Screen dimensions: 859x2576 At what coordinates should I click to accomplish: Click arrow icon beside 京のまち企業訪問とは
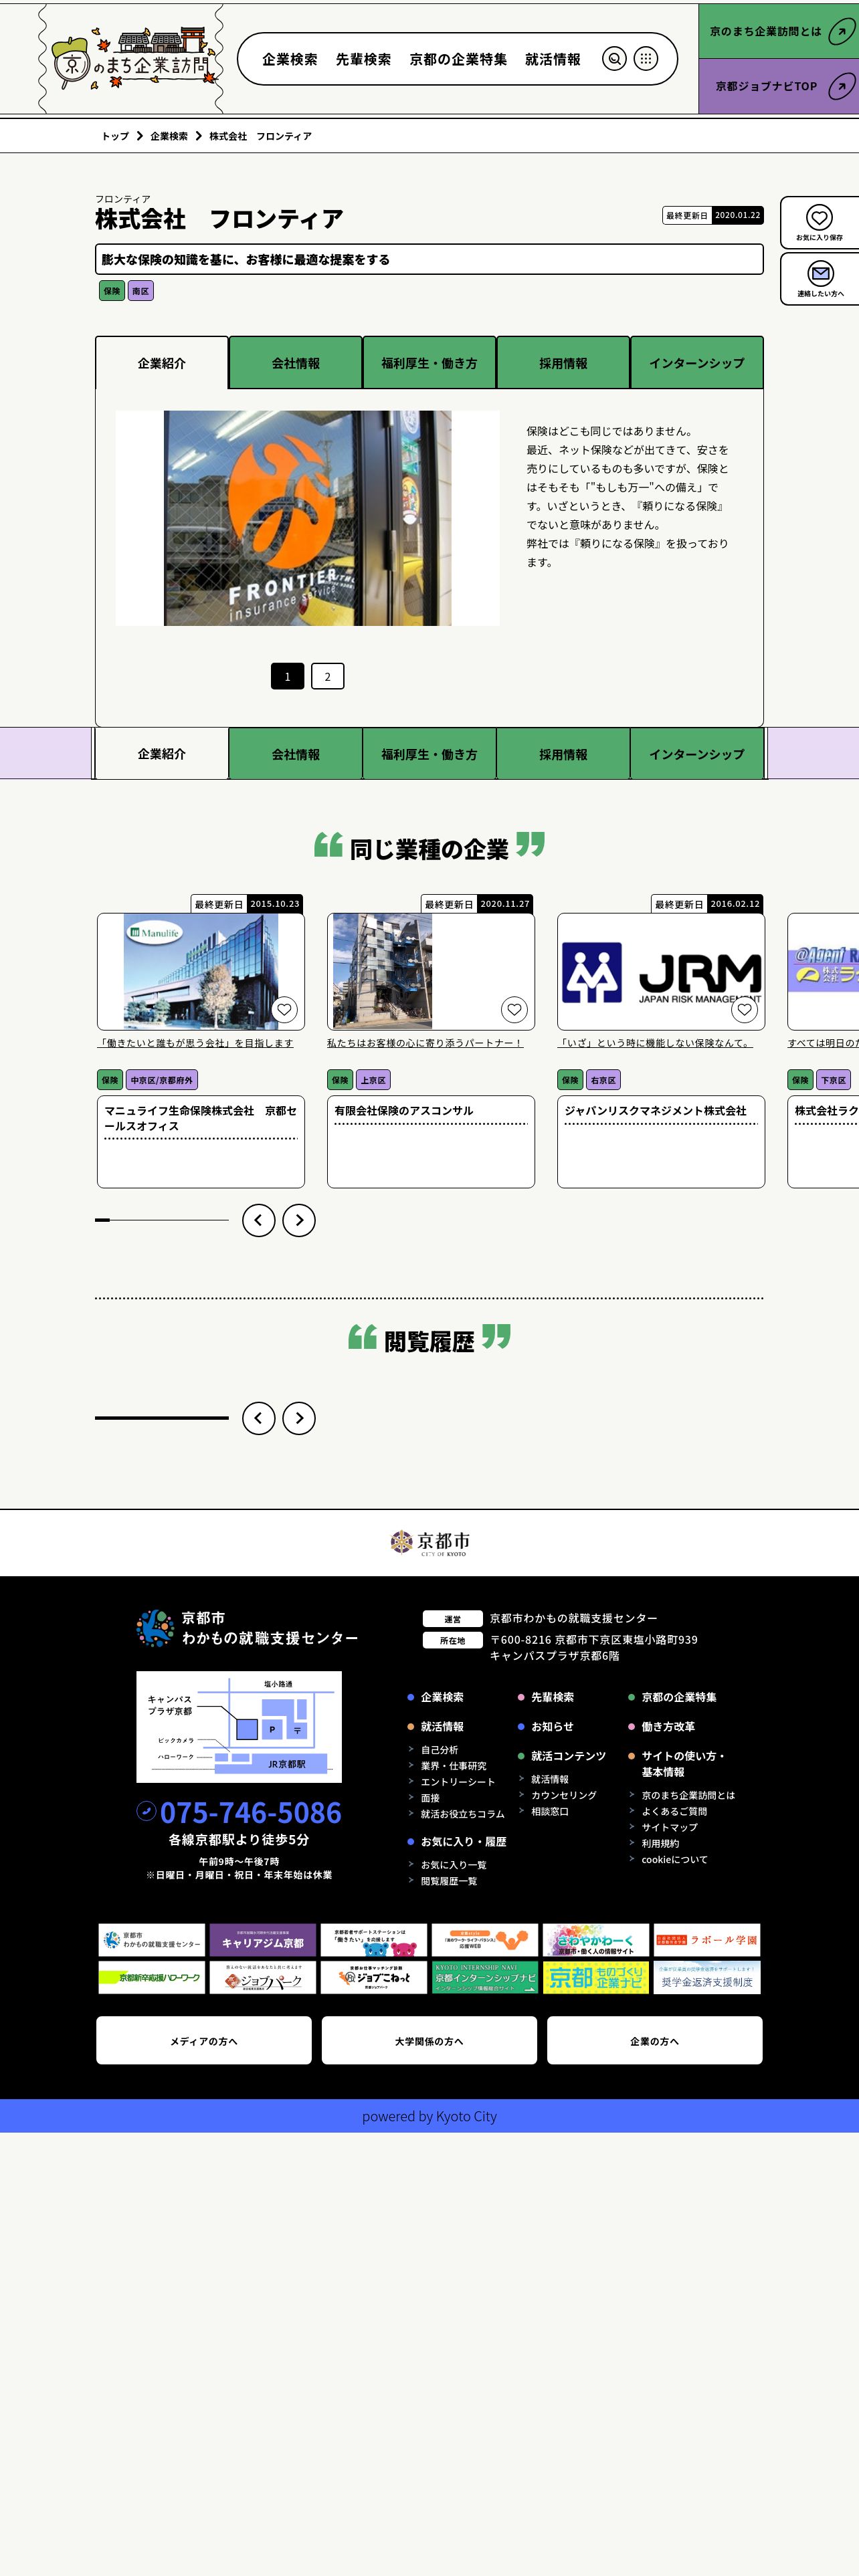[x=841, y=32]
